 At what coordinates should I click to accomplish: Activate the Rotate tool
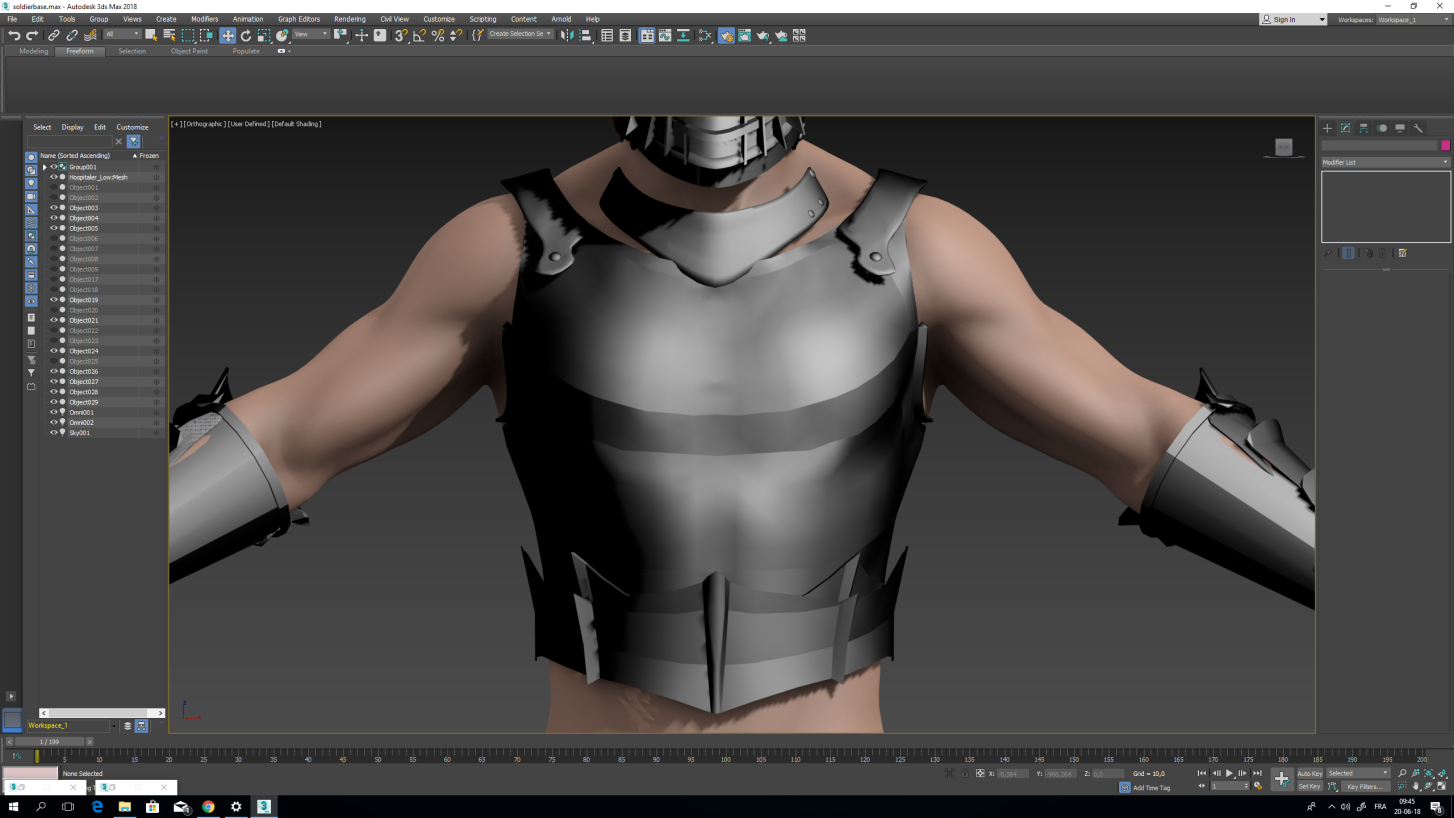[x=246, y=35]
